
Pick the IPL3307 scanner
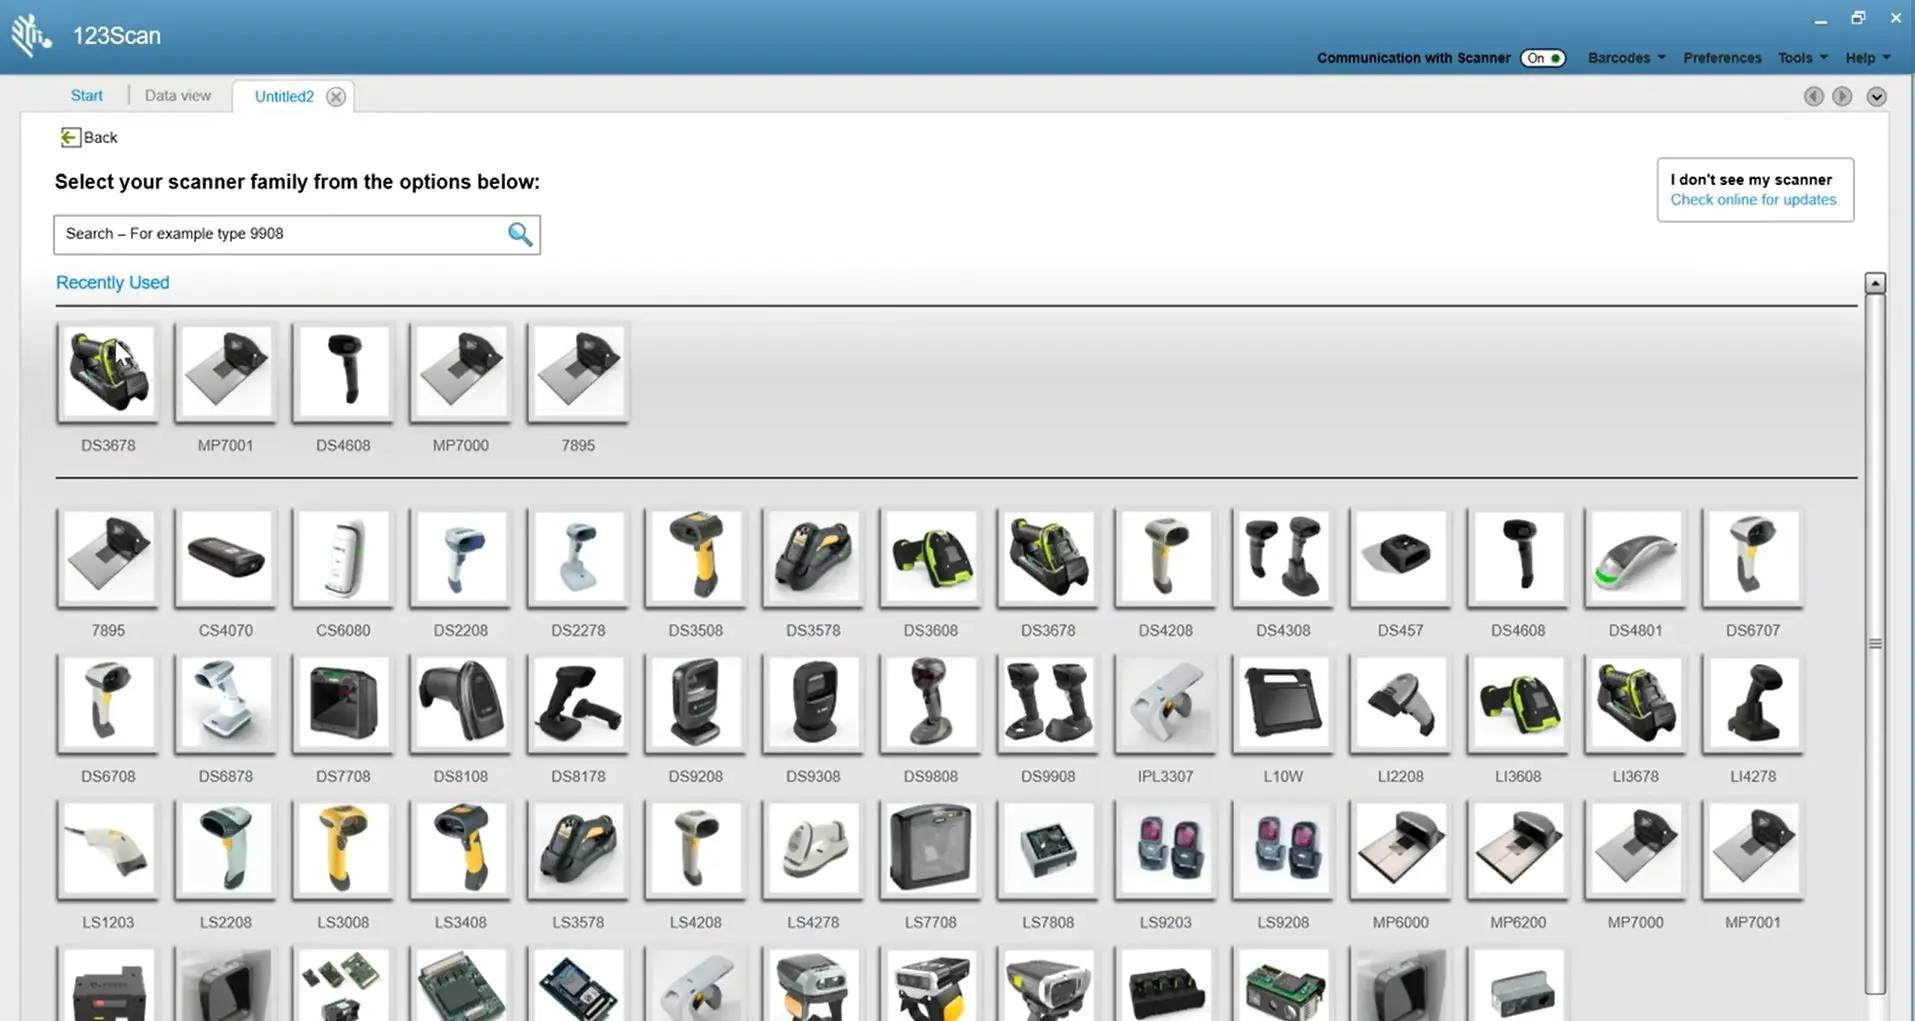(x=1165, y=704)
